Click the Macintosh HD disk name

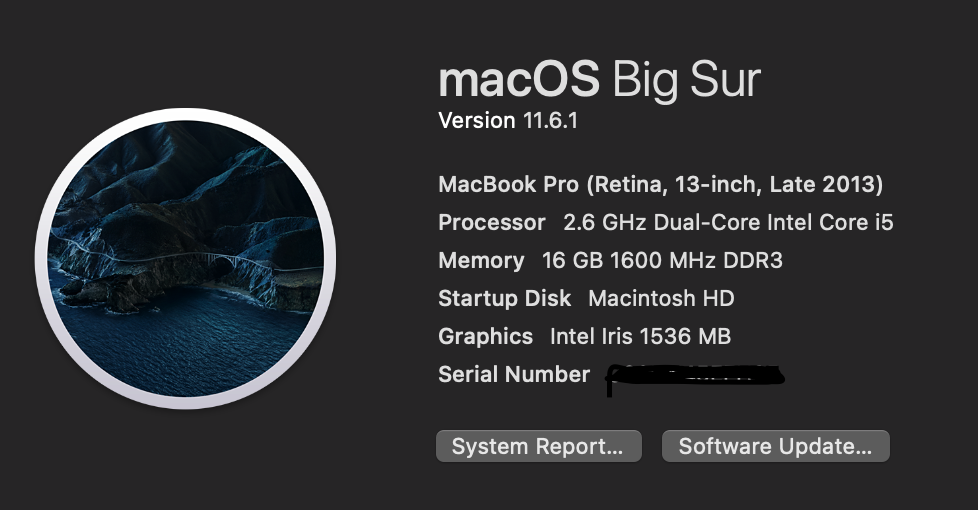click(661, 299)
